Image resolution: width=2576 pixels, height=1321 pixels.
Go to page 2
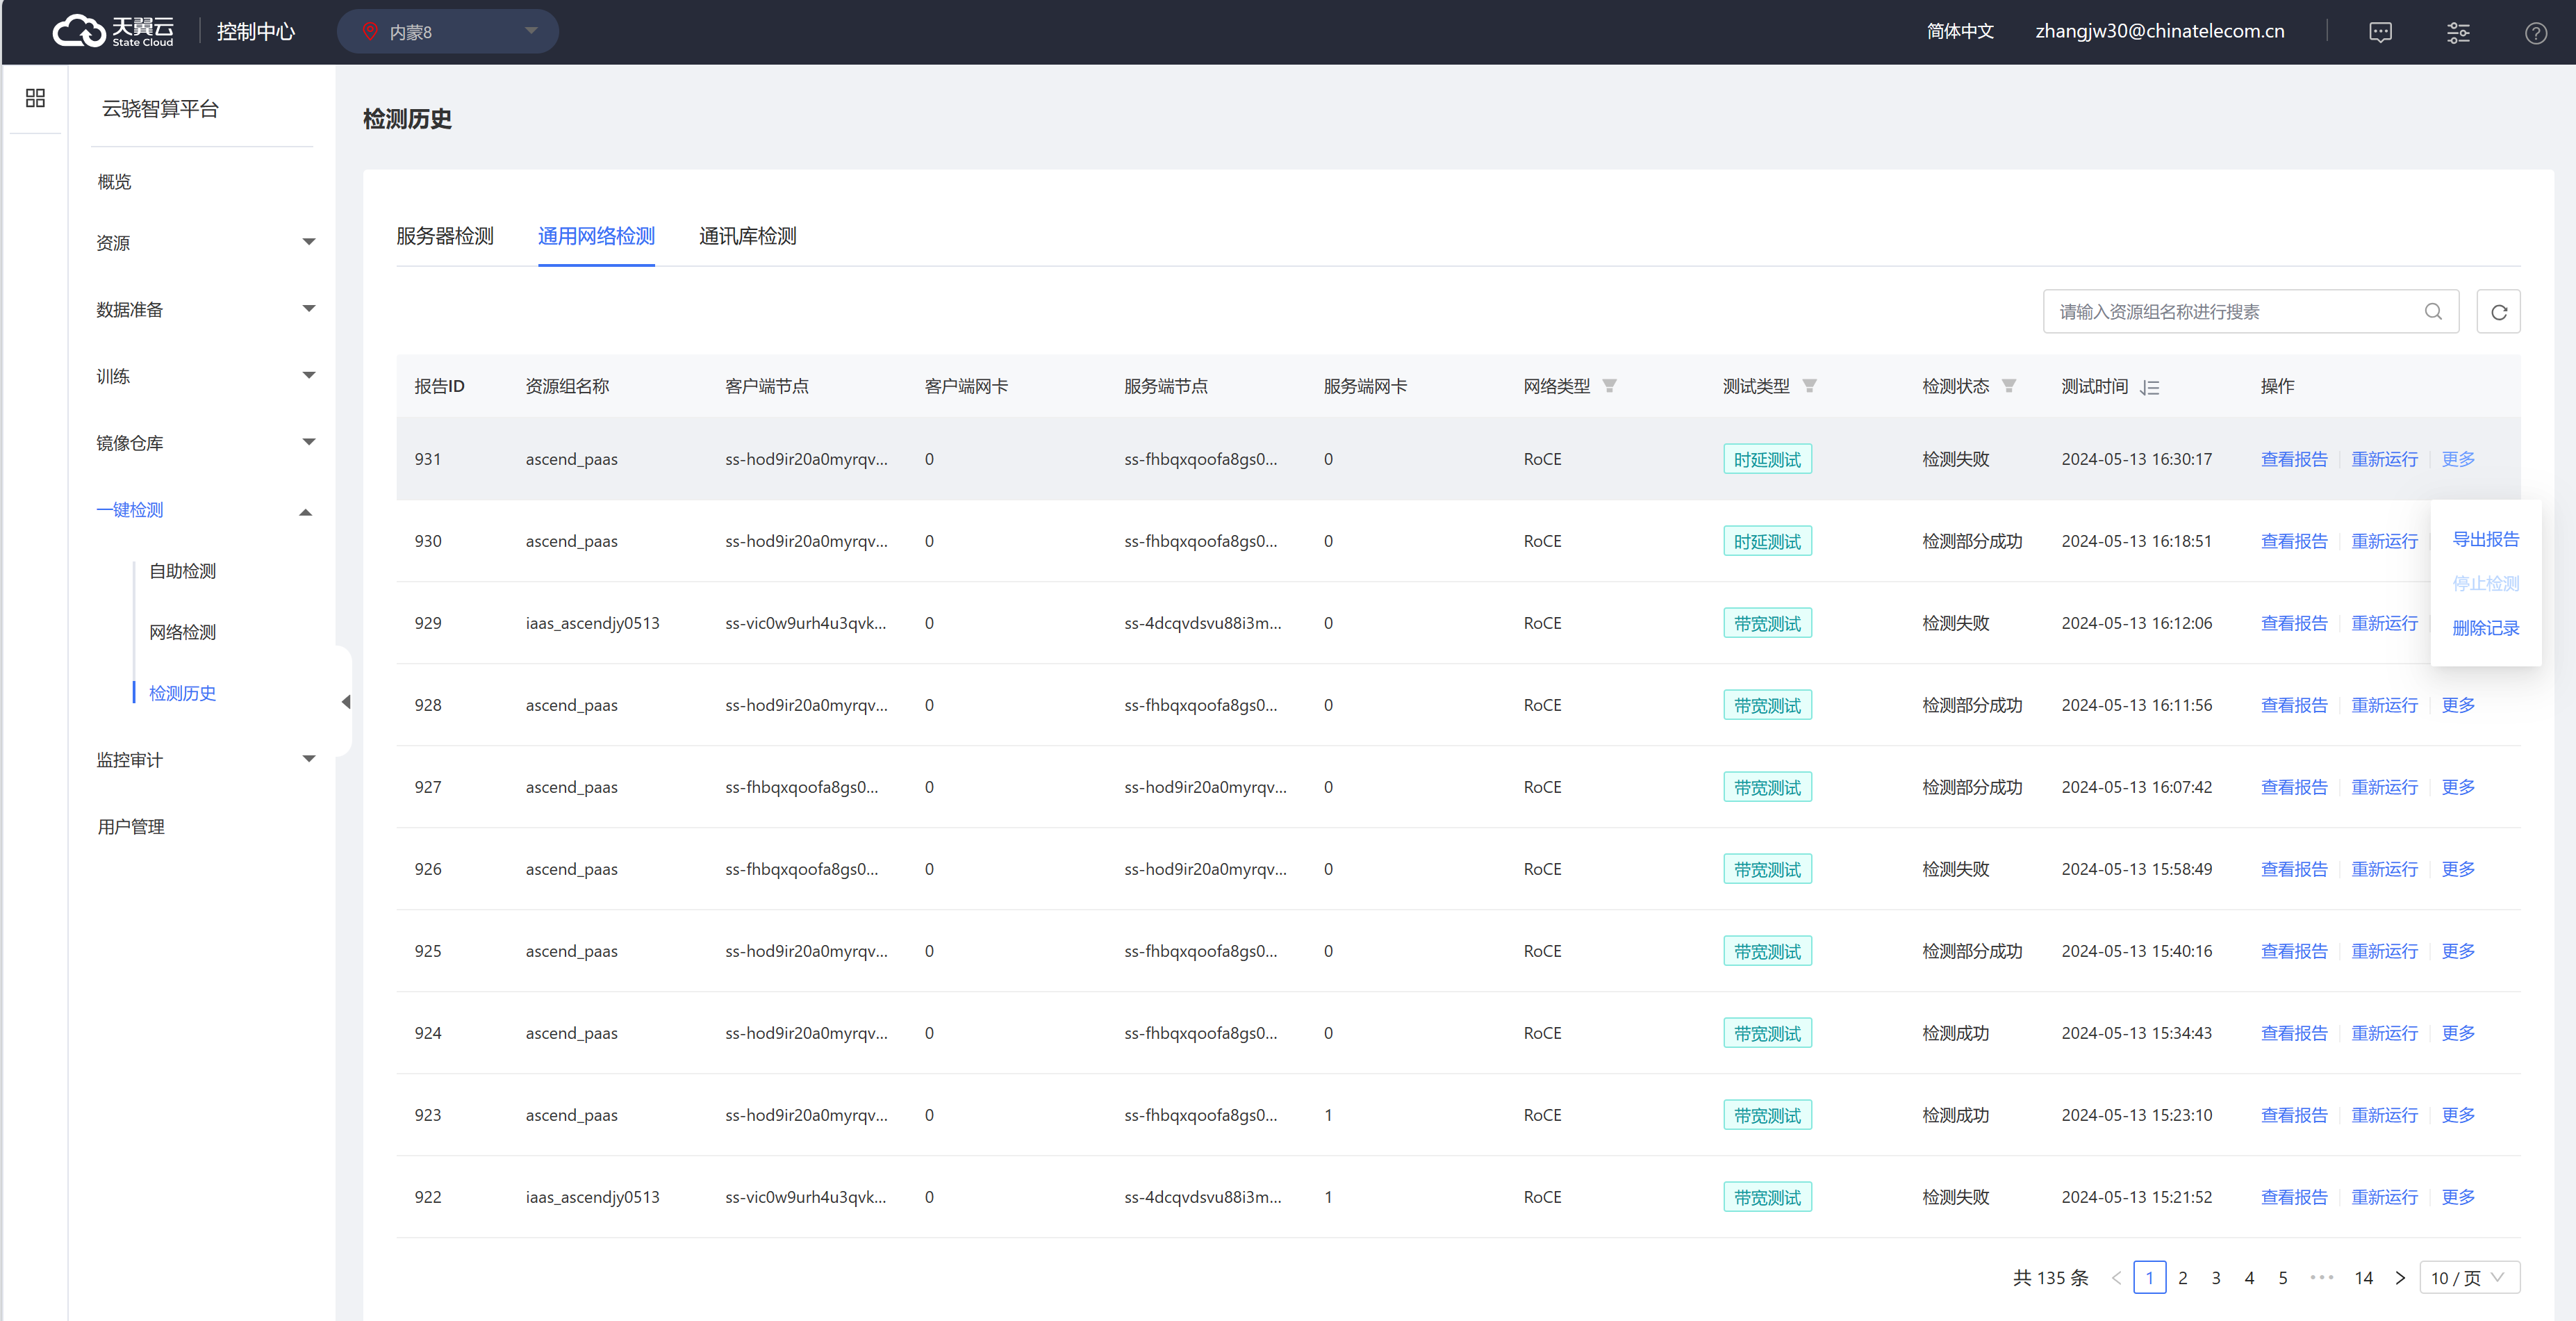click(2182, 1278)
